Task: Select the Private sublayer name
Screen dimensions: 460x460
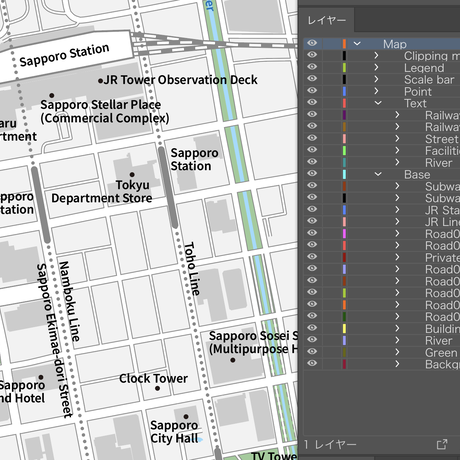Action: (x=442, y=257)
